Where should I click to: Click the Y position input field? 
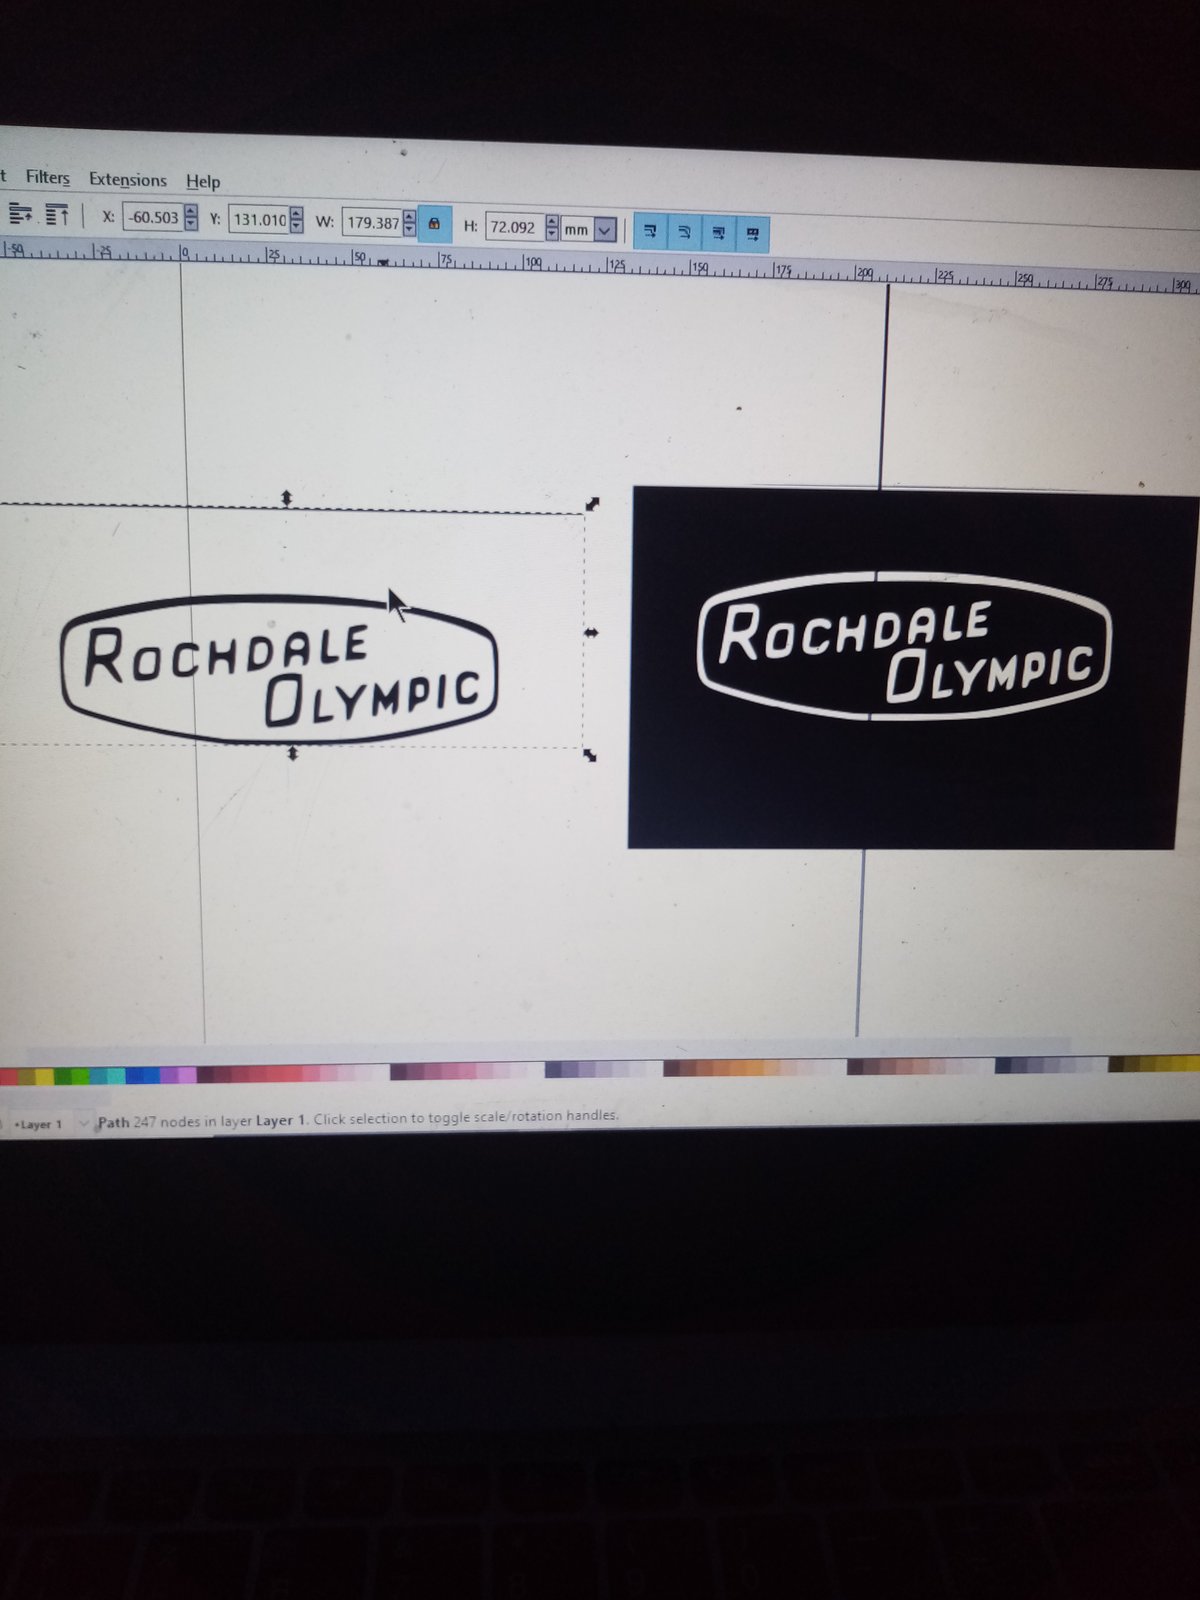(259, 219)
